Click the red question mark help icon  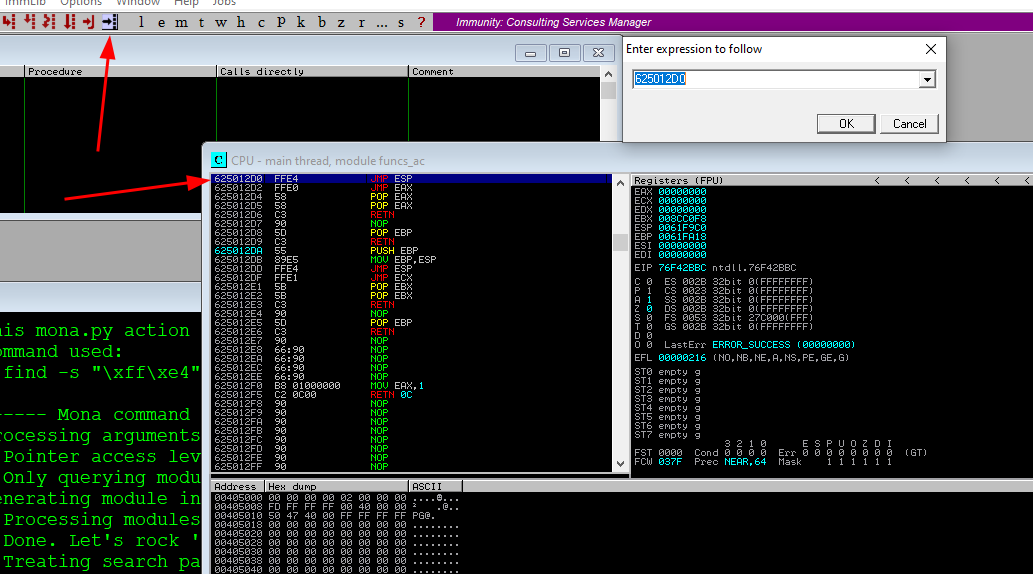click(x=421, y=22)
